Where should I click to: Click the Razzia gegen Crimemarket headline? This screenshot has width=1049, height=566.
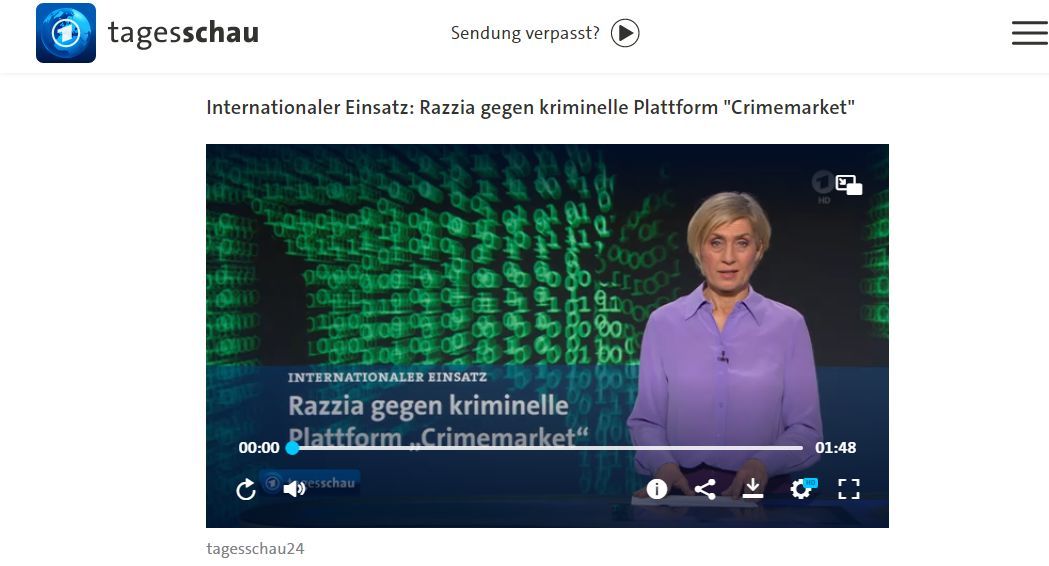click(x=530, y=107)
